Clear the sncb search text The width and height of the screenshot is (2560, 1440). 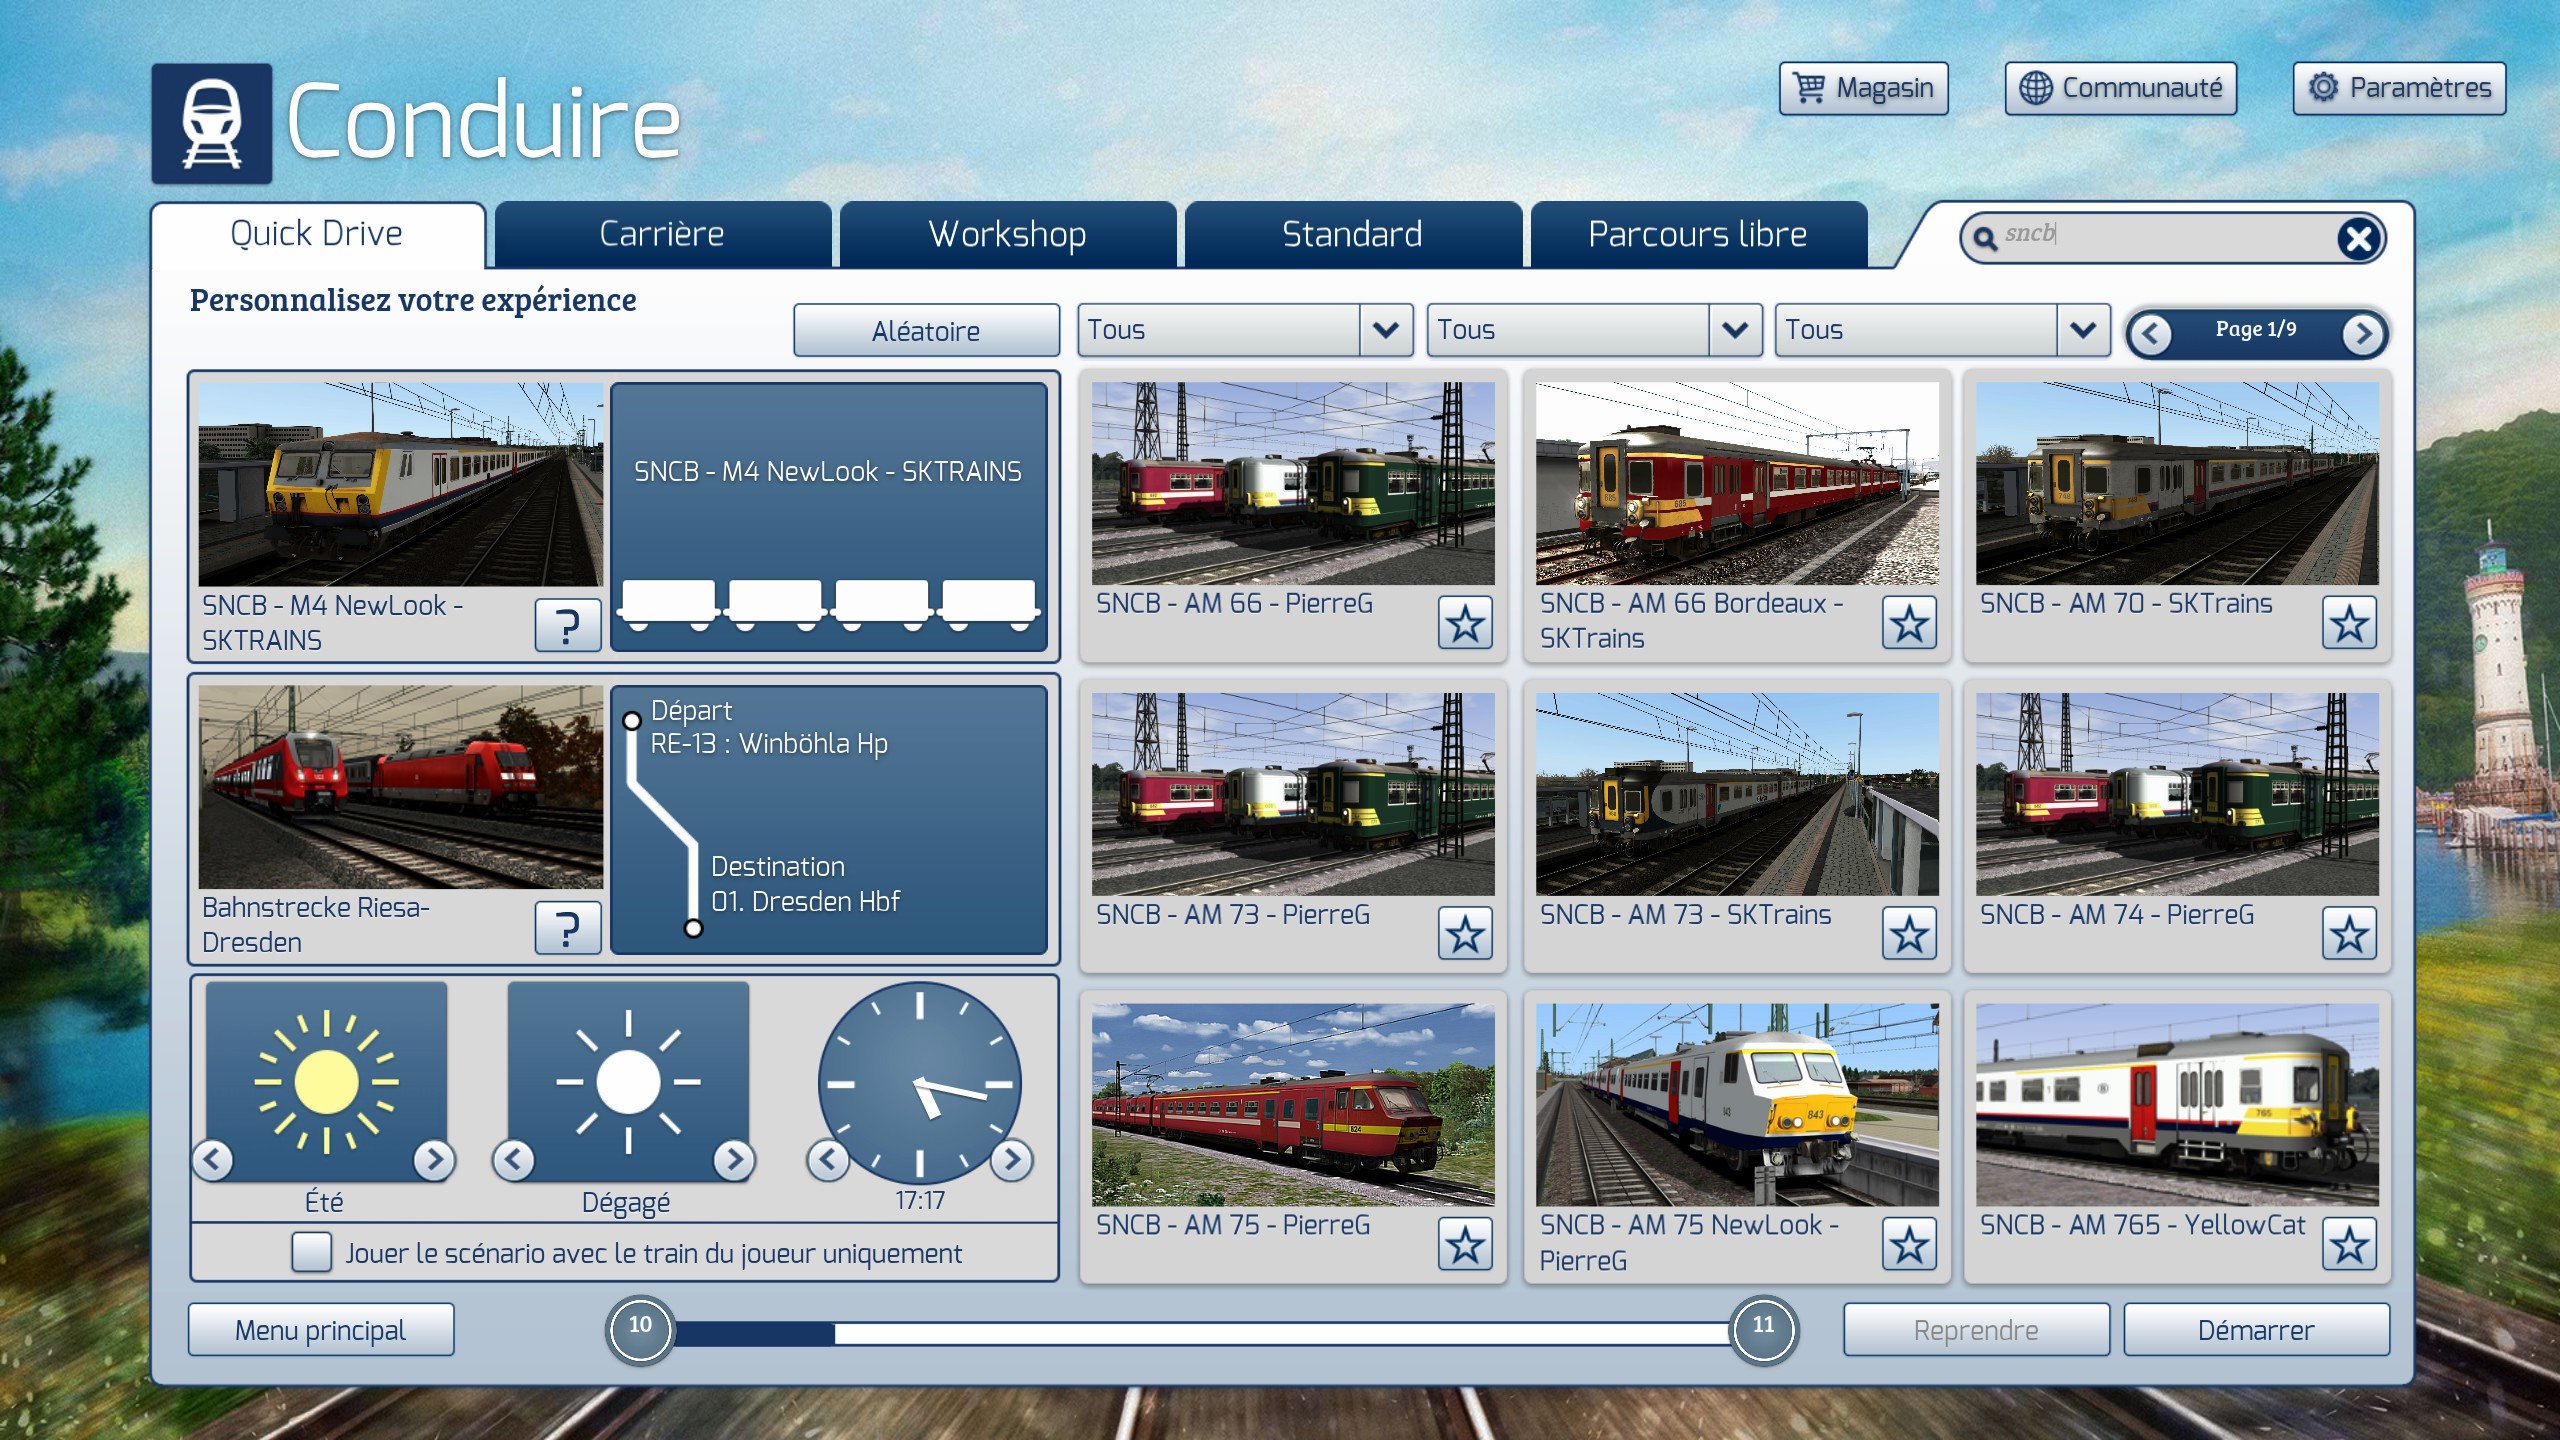click(2359, 238)
